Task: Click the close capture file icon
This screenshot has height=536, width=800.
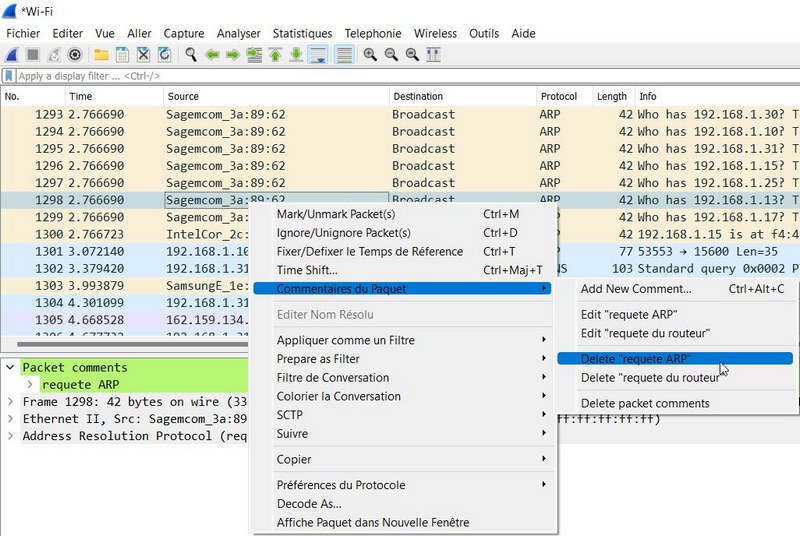Action: tap(143, 54)
